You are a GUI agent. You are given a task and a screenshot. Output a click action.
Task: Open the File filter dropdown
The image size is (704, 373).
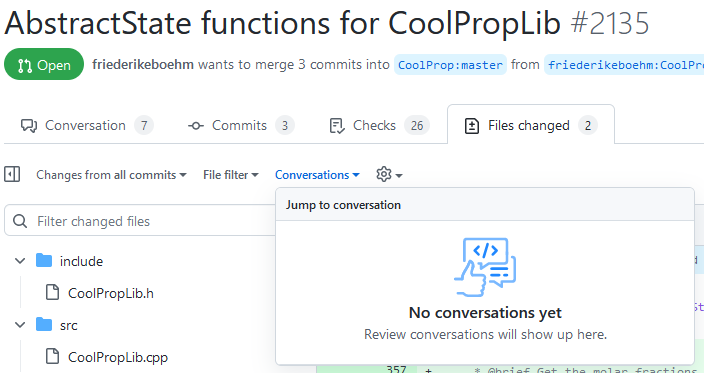(231, 175)
